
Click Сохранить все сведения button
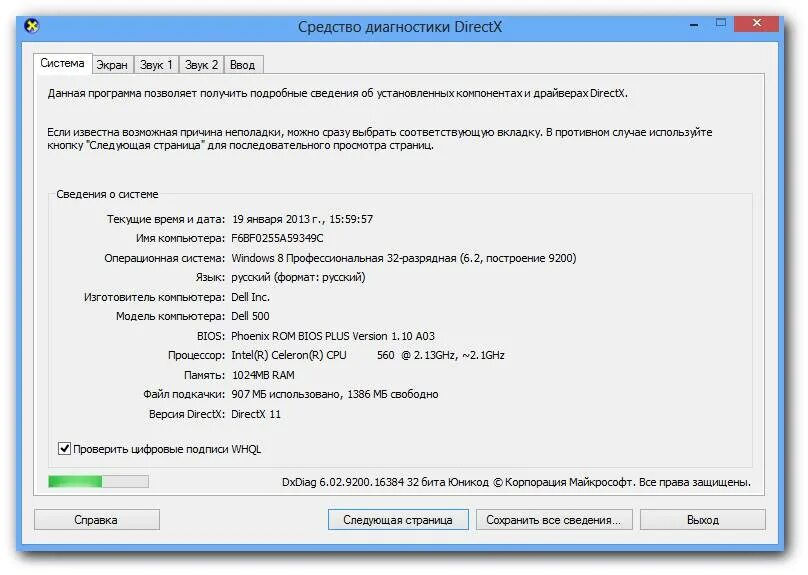tap(553, 520)
